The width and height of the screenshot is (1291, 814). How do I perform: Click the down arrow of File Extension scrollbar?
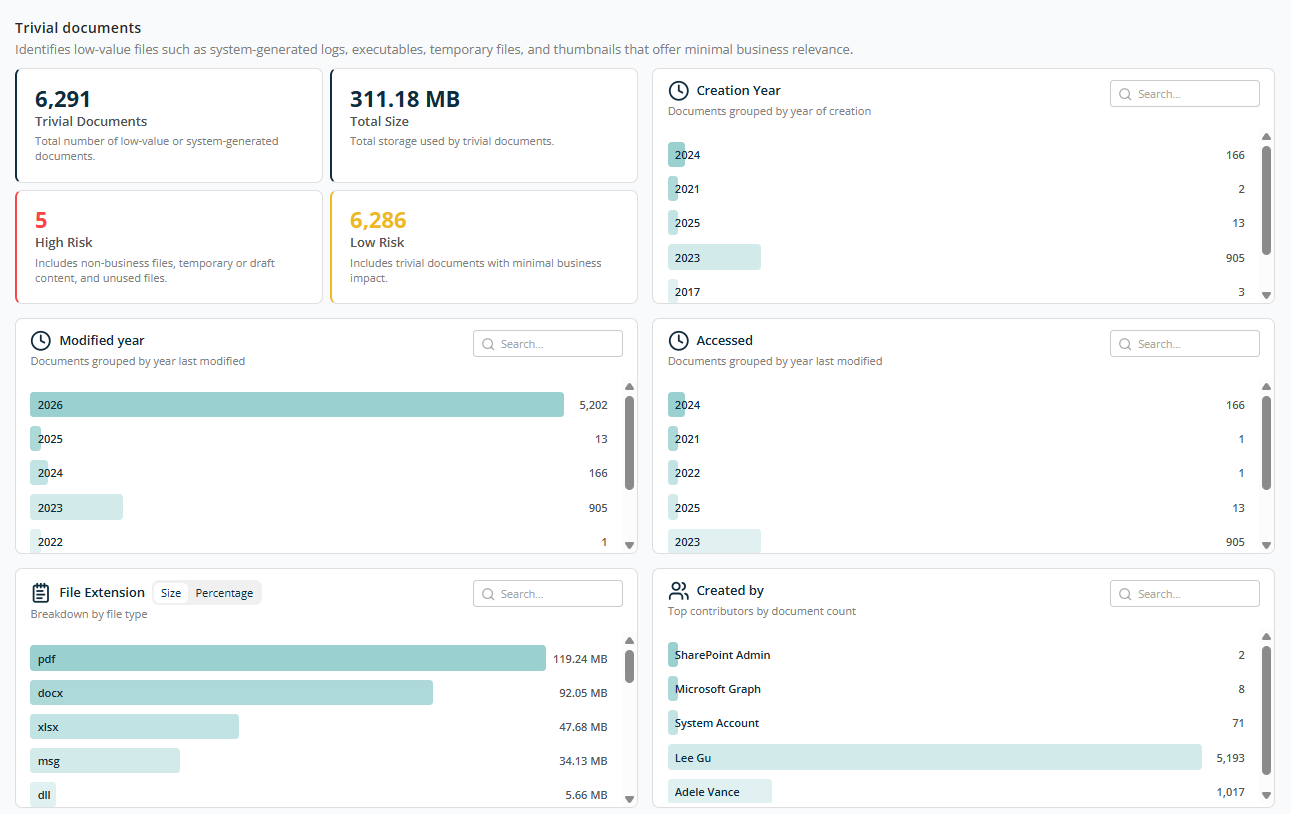tap(630, 799)
